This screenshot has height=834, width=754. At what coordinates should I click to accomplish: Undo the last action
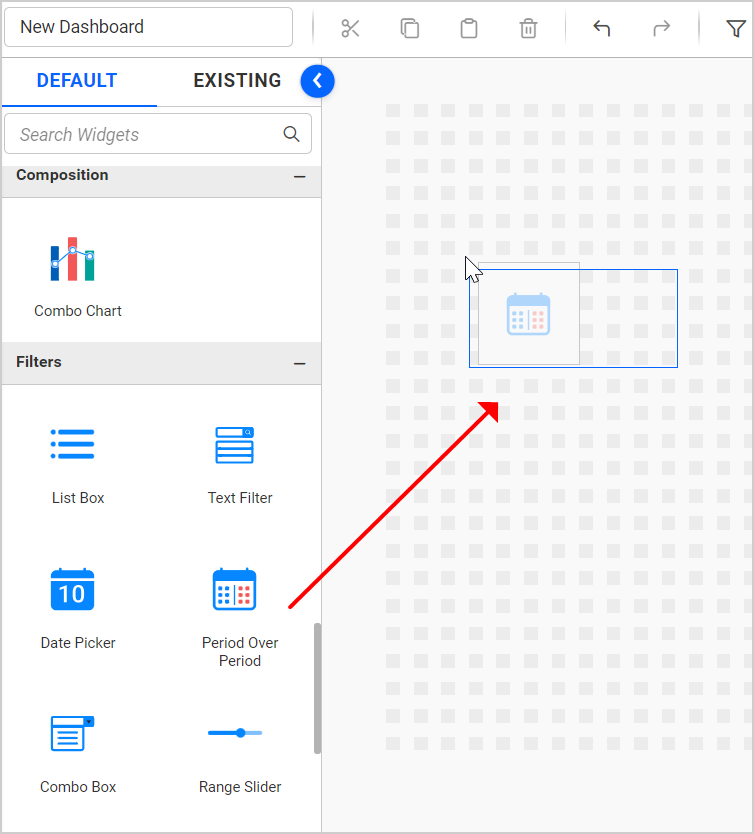pyautogui.click(x=602, y=28)
